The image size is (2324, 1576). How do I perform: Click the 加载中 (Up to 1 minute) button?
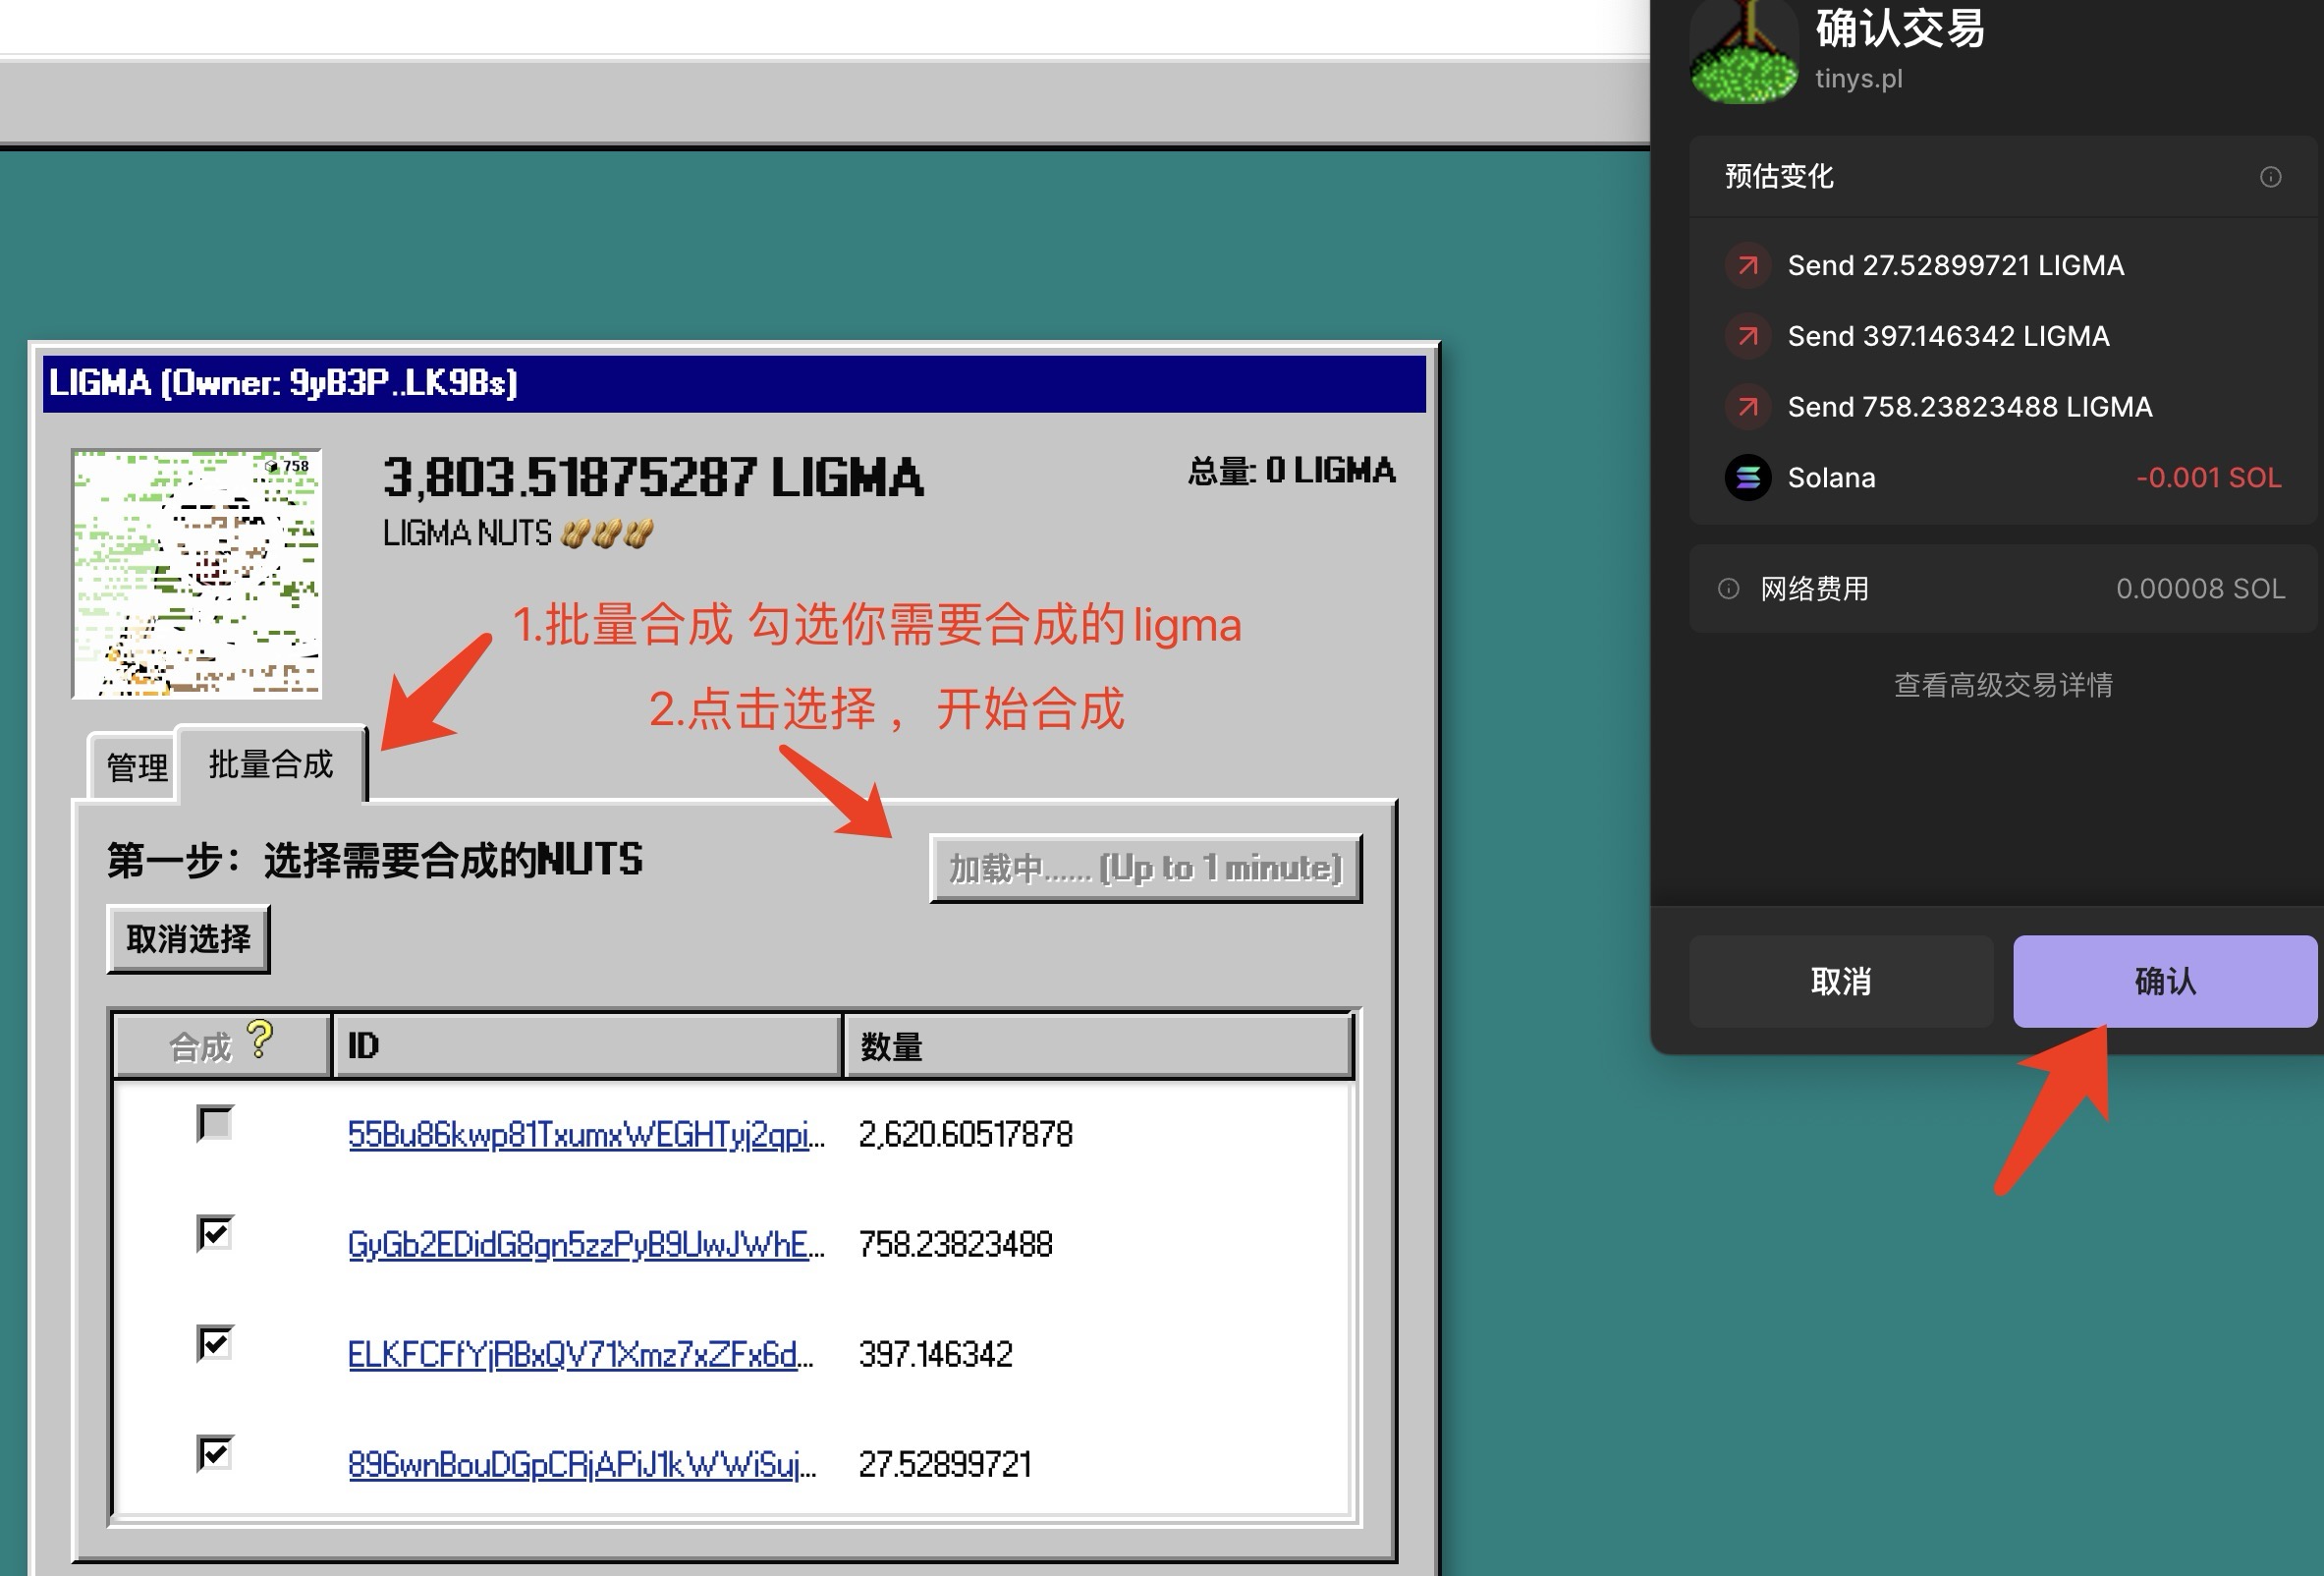(1145, 868)
